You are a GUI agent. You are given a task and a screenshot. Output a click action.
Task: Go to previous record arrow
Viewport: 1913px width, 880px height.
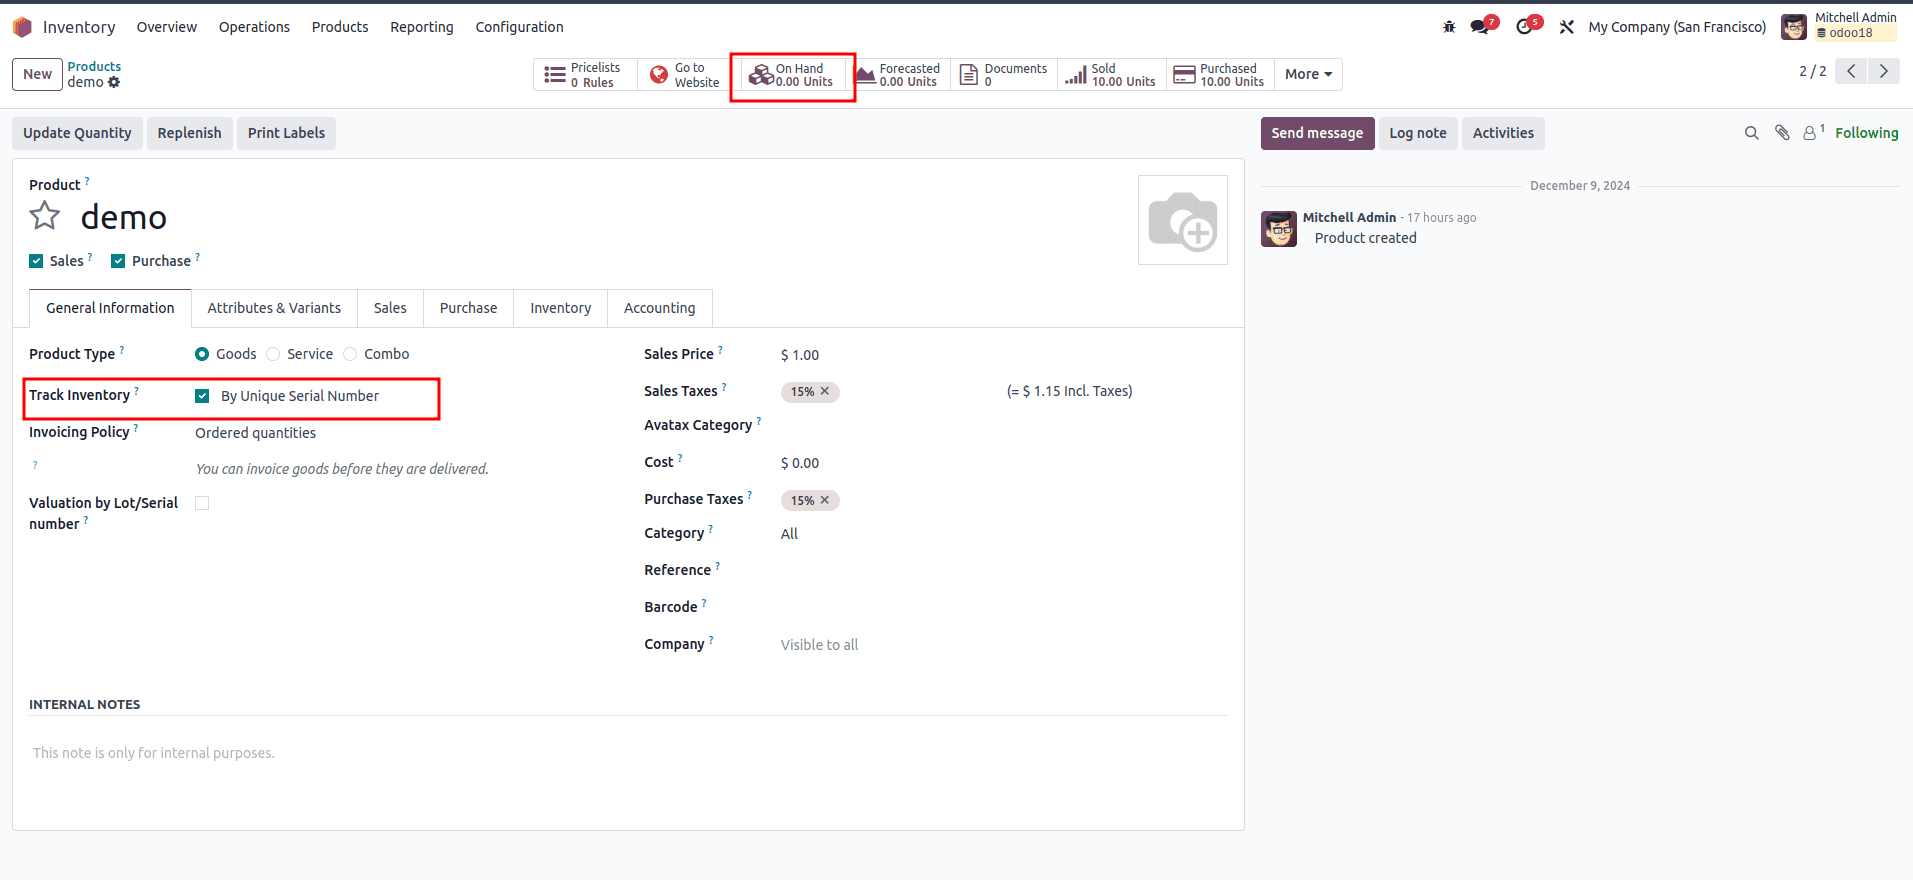tap(1852, 71)
